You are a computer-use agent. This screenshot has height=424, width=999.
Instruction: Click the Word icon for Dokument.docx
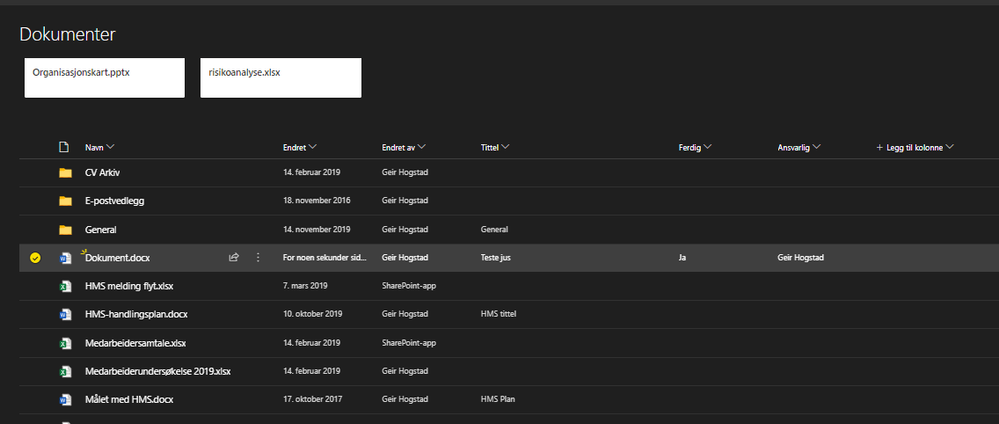(x=65, y=258)
